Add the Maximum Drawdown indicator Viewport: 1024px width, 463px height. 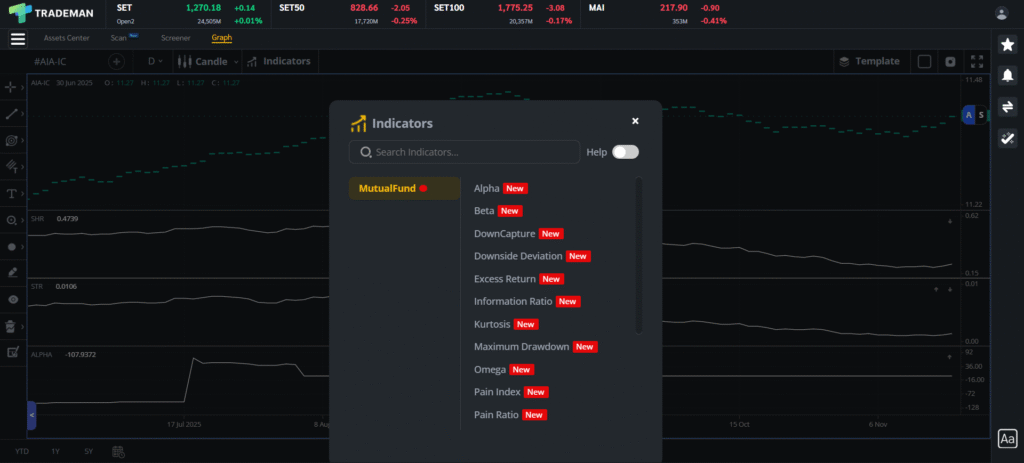pos(521,347)
